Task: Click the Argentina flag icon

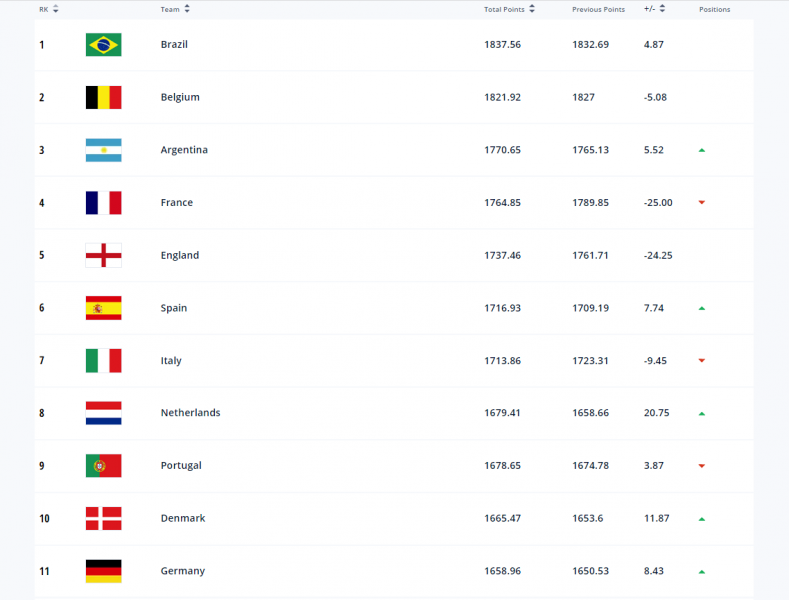Action: click(103, 150)
